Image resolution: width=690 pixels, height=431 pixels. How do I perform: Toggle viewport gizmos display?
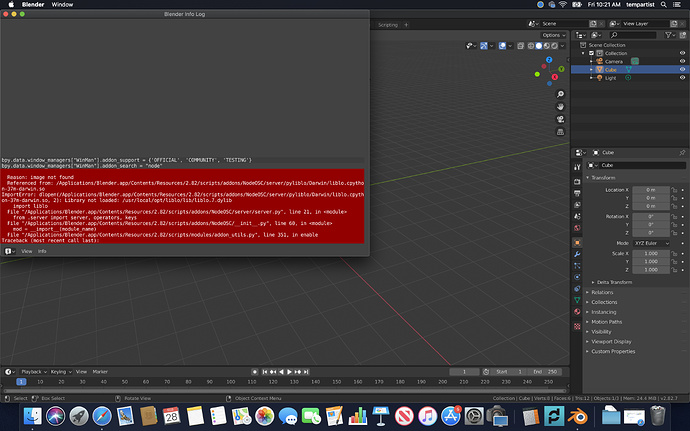484,46
